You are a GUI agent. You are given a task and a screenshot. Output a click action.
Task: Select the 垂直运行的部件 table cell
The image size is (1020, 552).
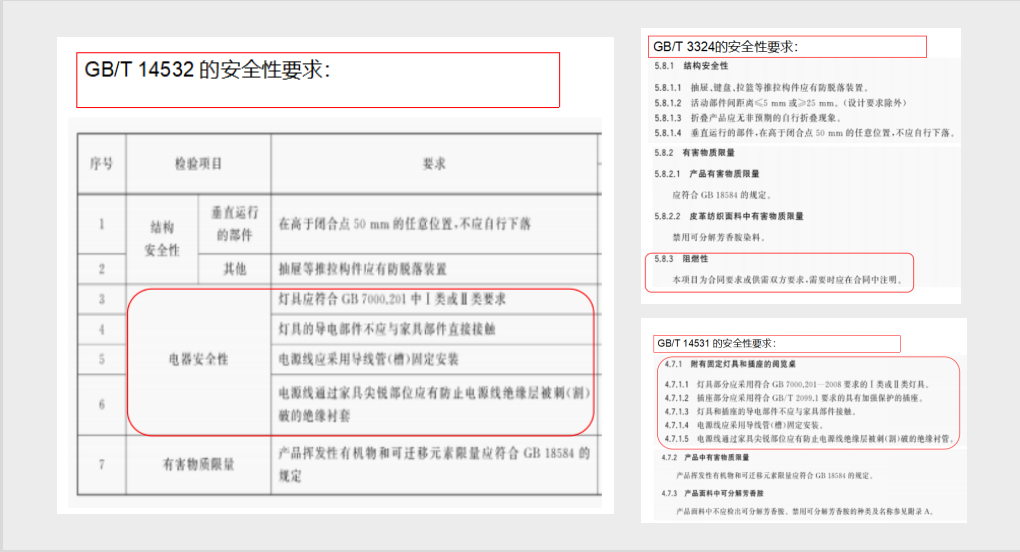[235, 225]
